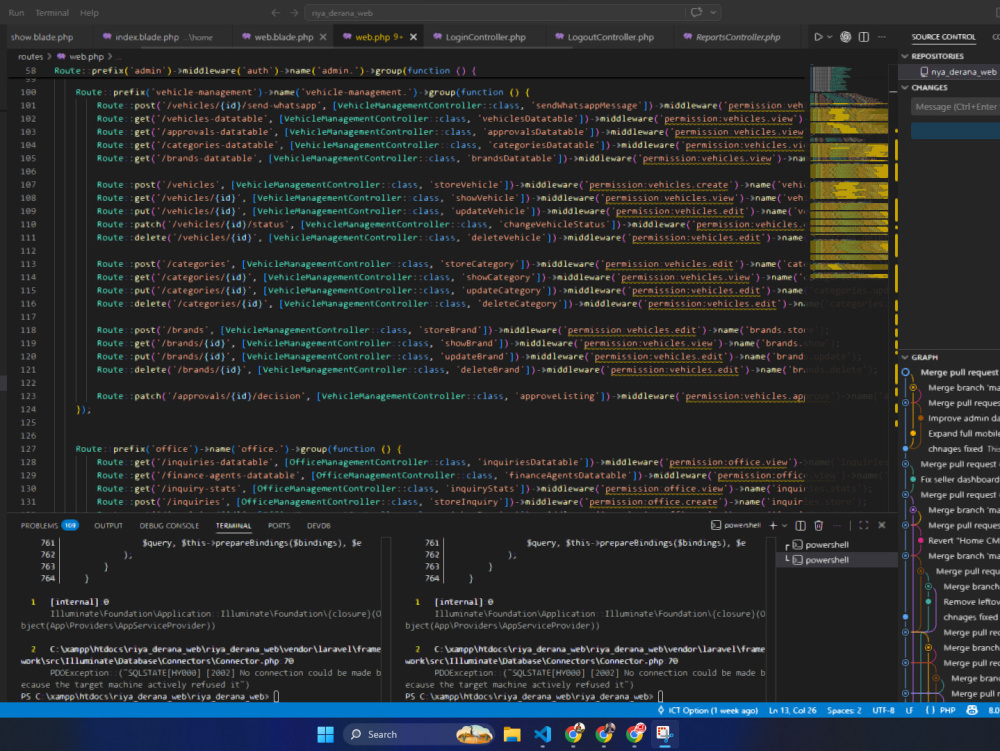The image size is (1000, 751).
Task: Select 'Revert Home CM' commit in graph
Action: 963,541
